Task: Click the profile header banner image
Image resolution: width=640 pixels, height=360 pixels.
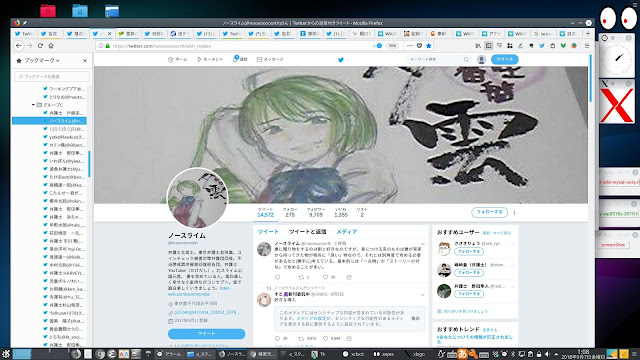Action: [341, 135]
